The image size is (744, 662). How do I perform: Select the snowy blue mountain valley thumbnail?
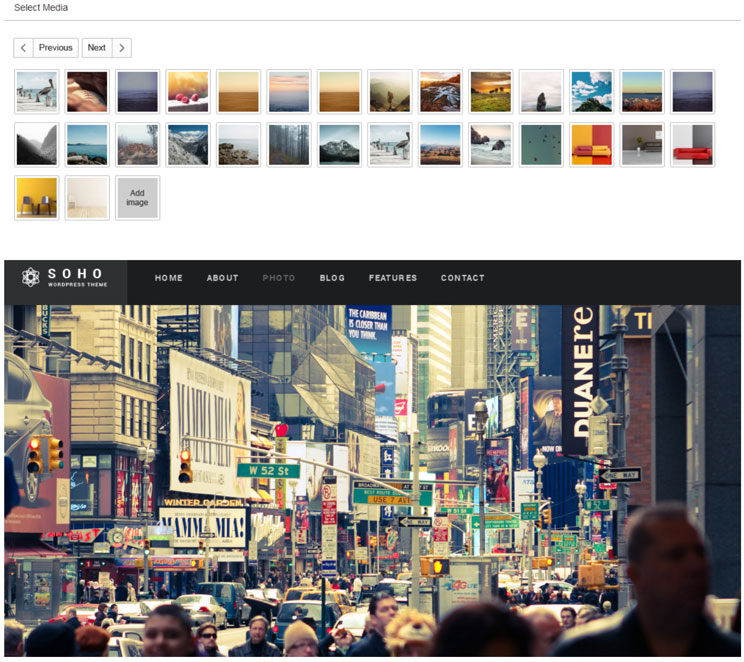tap(188, 145)
